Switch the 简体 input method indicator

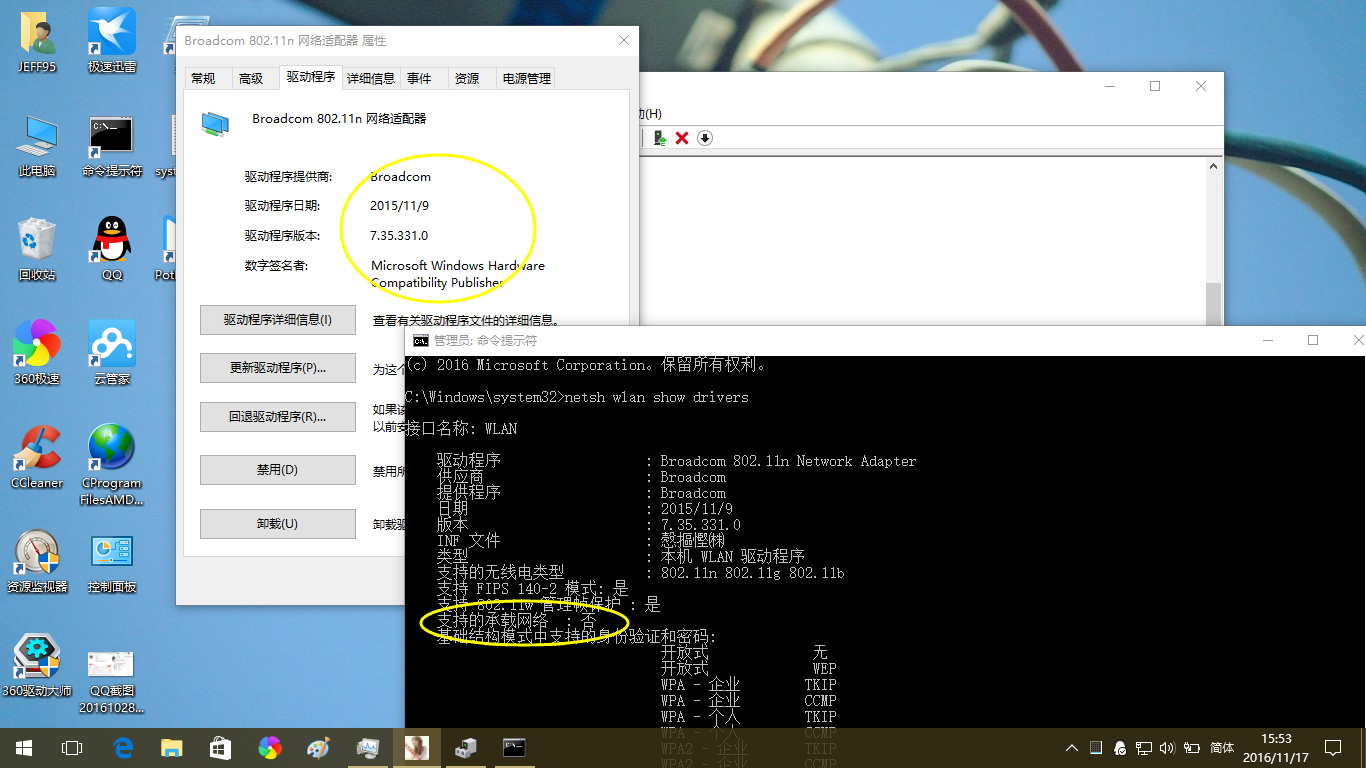pyautogui.click(x=1222, y=747)
